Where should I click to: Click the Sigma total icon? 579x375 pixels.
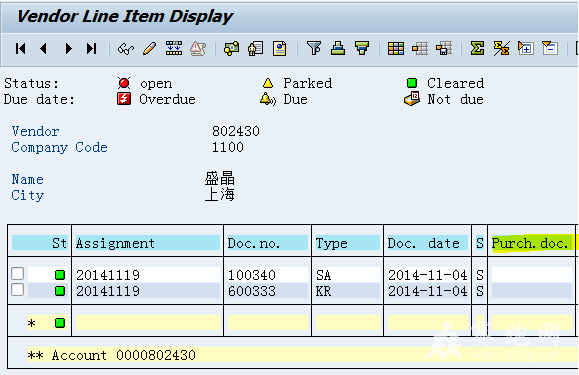[477, 48]
